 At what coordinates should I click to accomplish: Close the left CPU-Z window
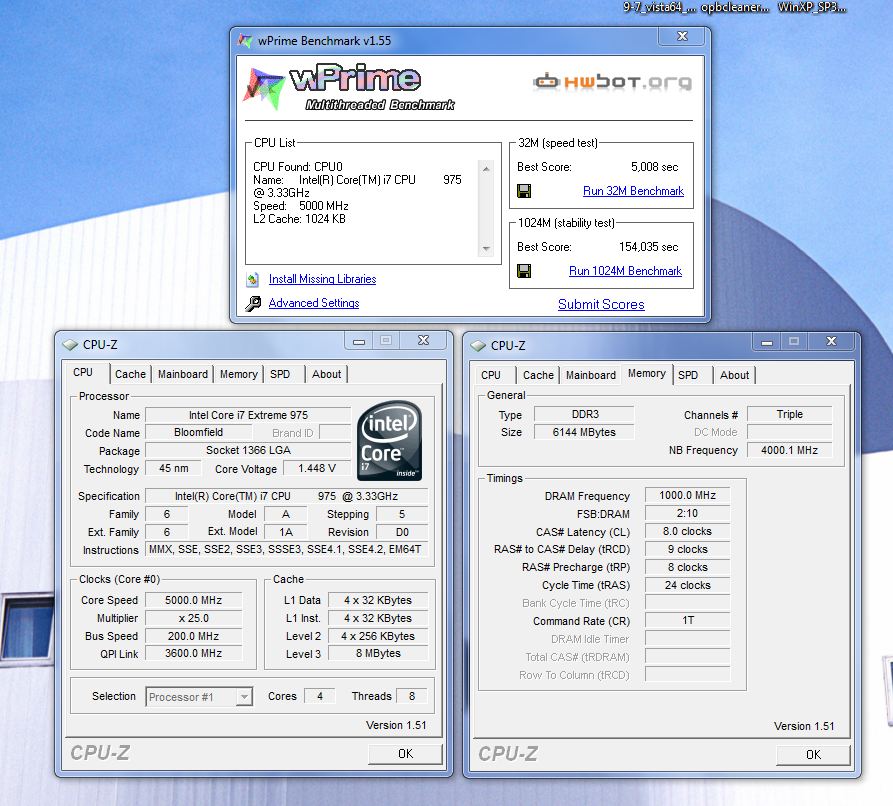tap(423, 341)
